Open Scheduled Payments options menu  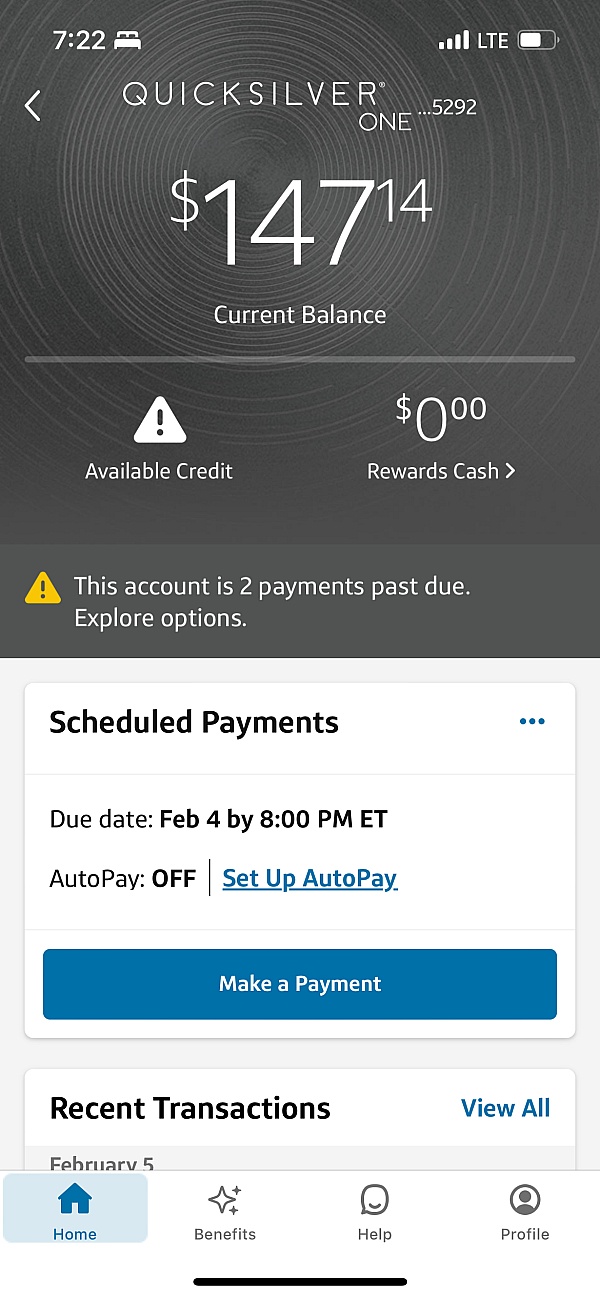[532, 721]
